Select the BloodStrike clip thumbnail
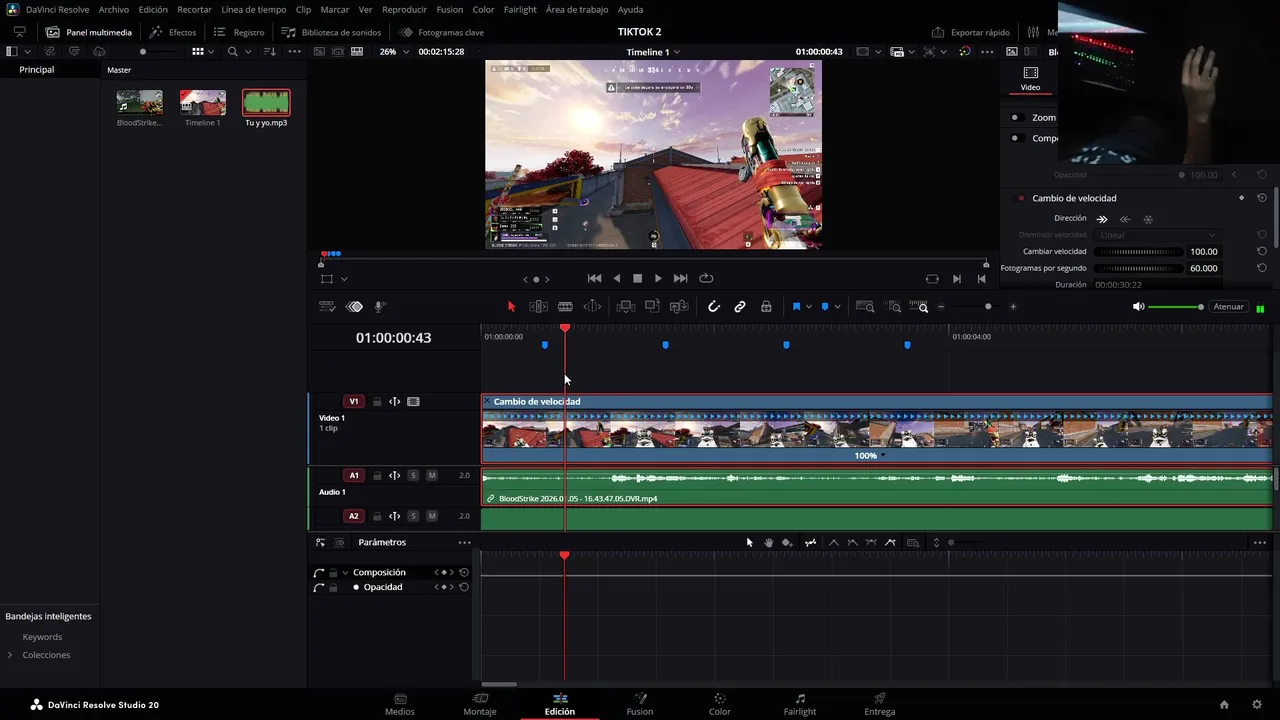1280x720 pixels. pos(139,102)
